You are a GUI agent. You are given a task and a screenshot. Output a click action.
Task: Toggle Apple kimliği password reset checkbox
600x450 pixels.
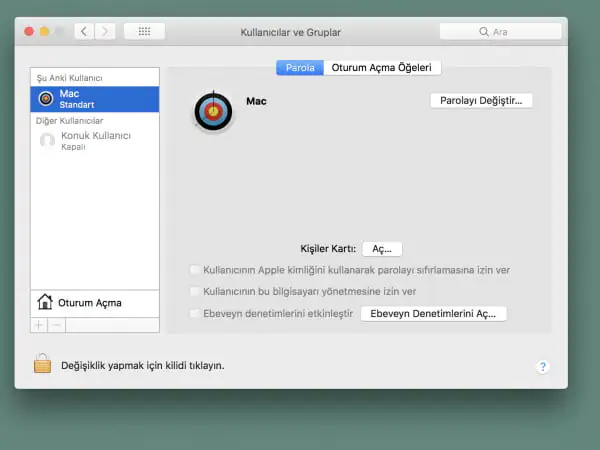pos(195,270)
